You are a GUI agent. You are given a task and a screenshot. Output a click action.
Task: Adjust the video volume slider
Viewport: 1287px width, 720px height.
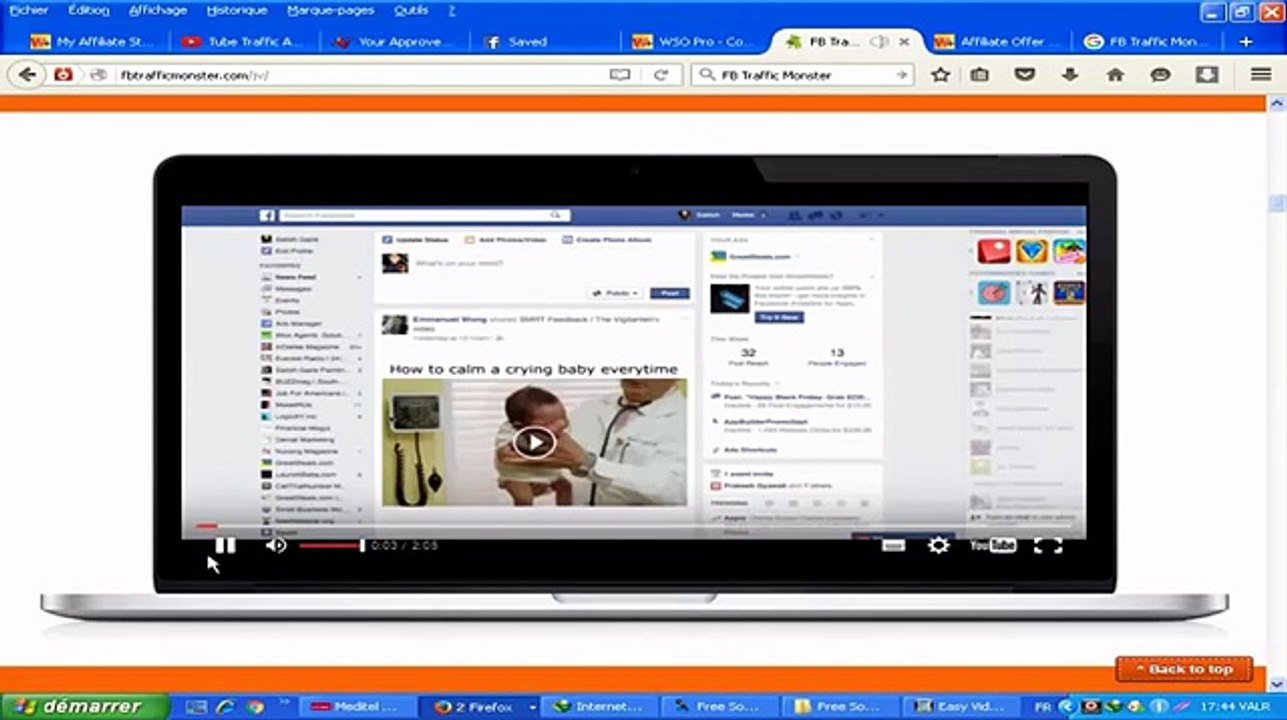point(331,545)
